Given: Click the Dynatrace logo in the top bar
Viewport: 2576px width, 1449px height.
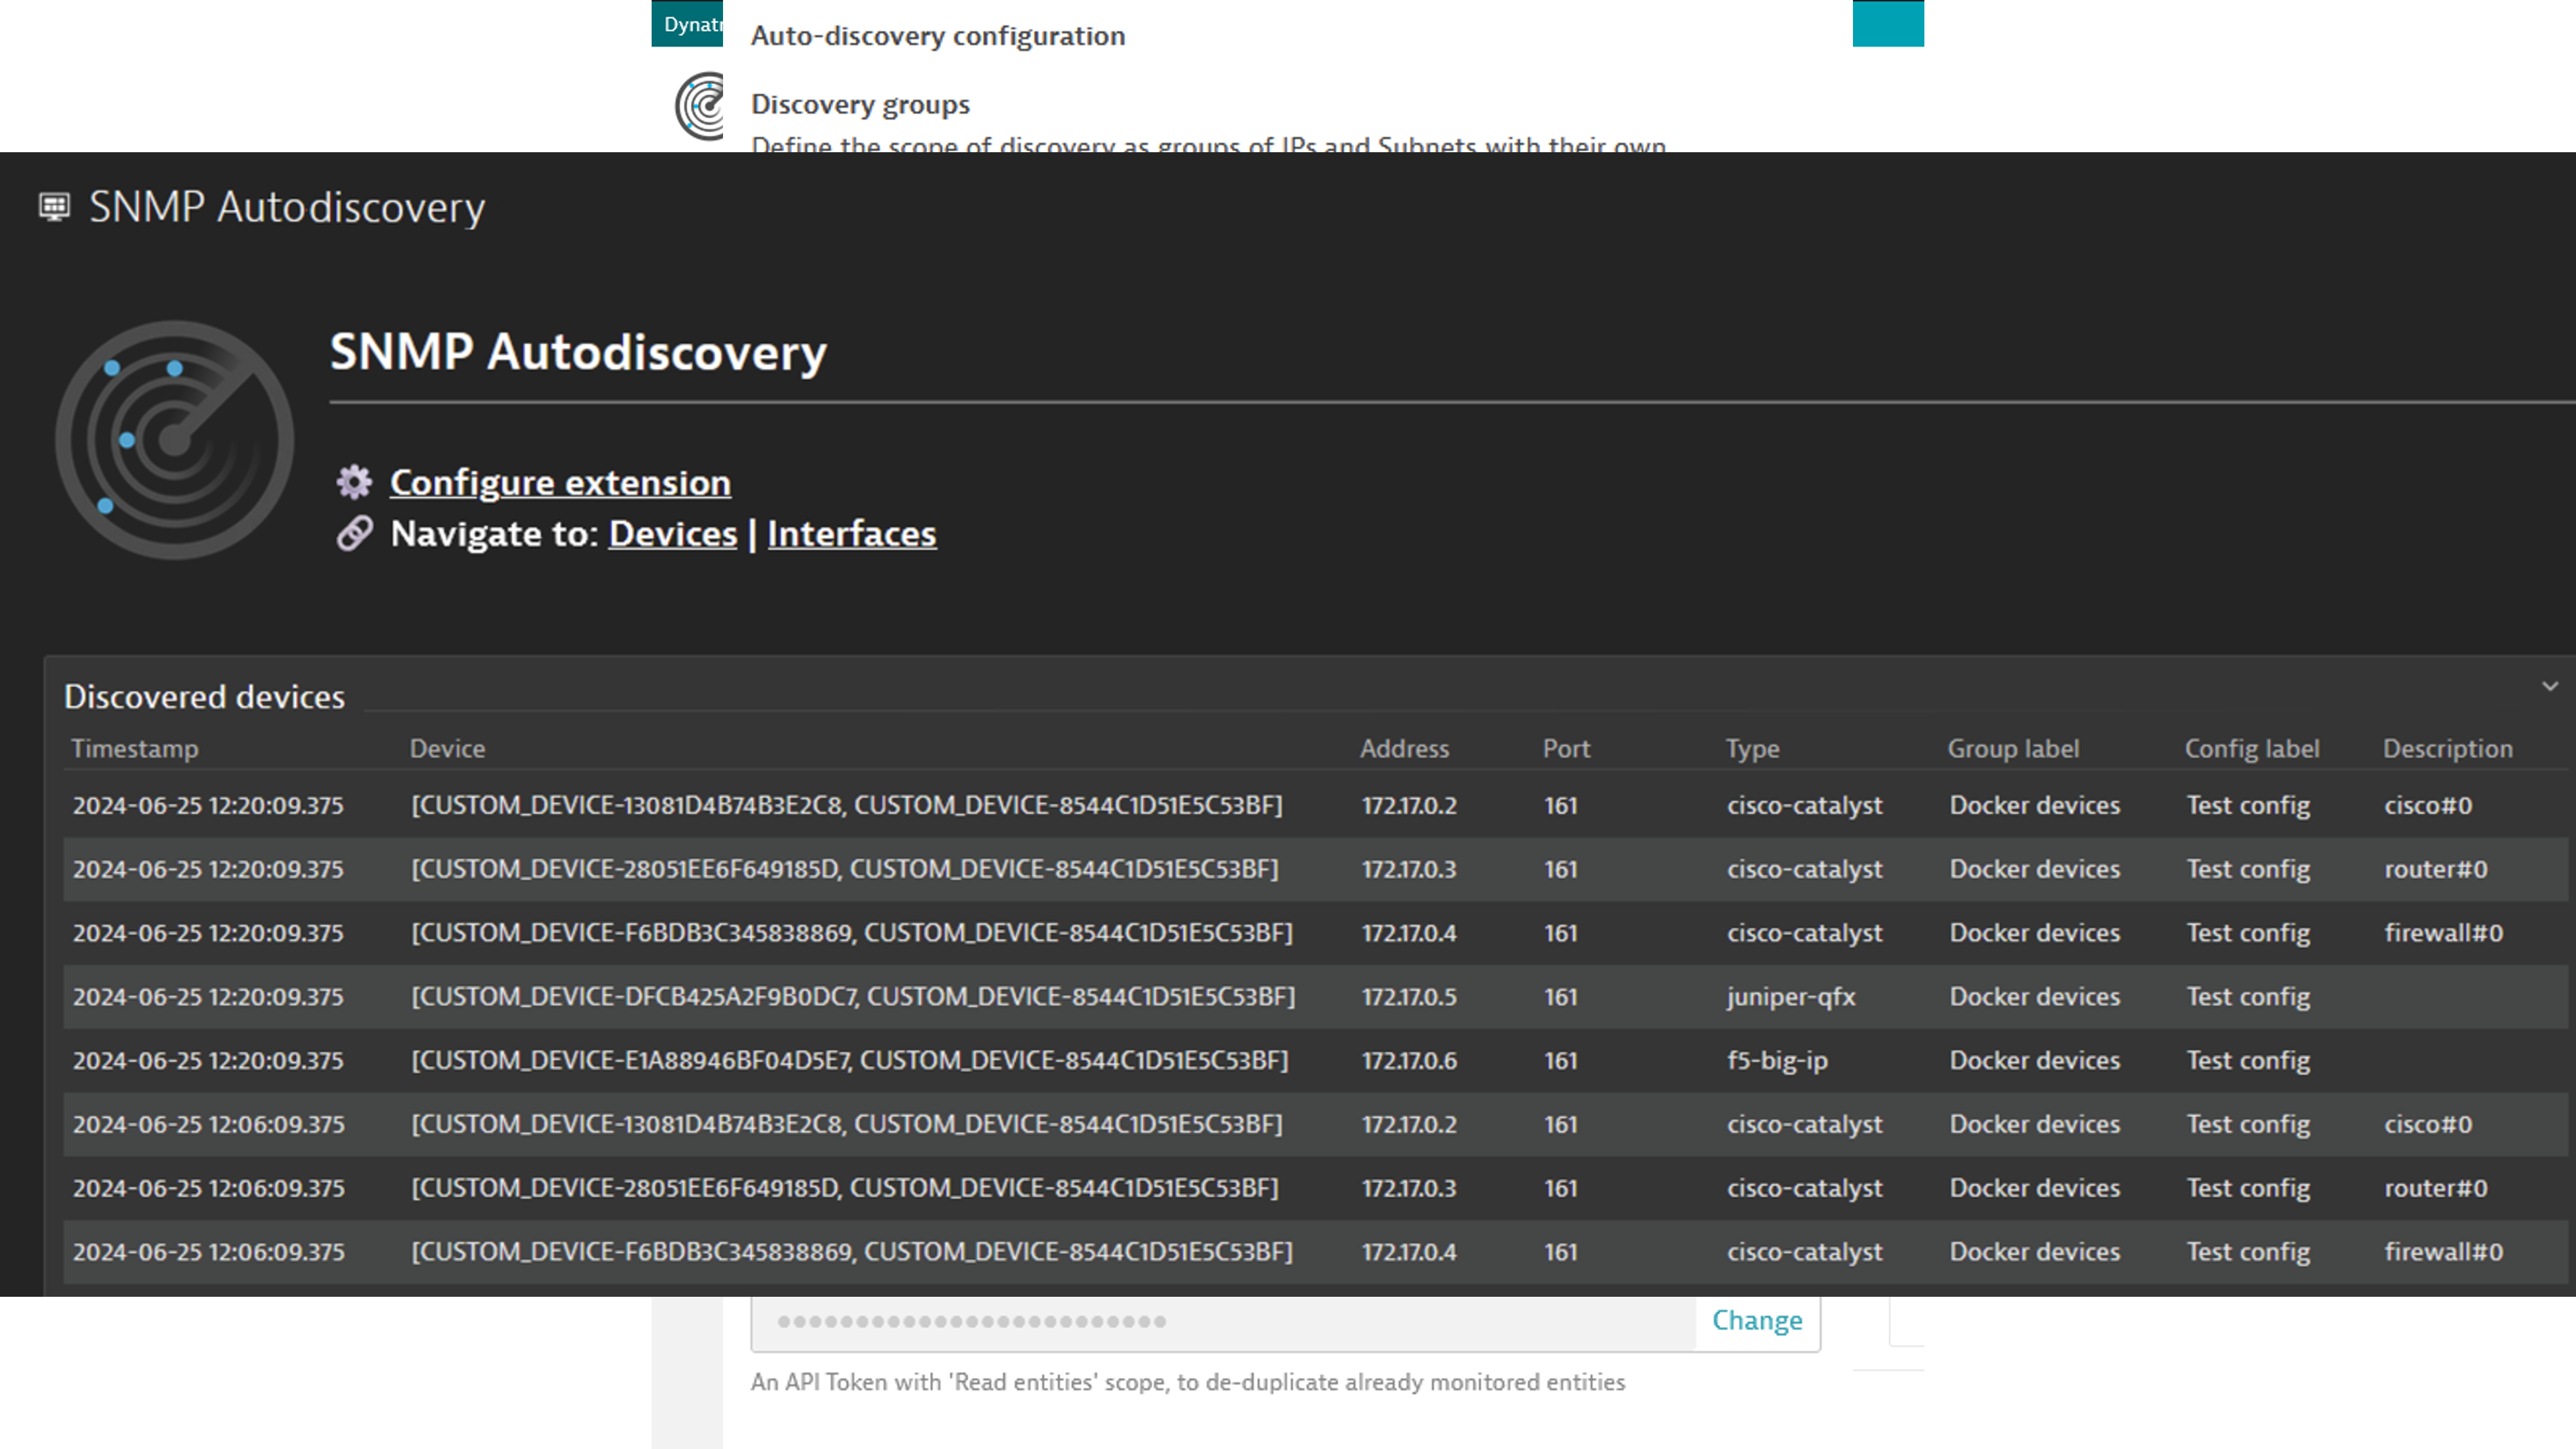Looking at the screenshot, I should [x=690, y=24].
